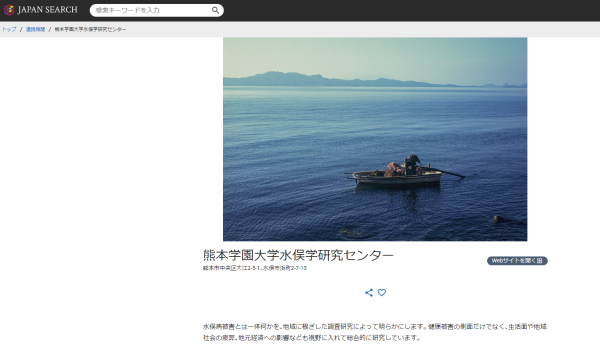Click the magnifying glass search icon

(x=215, y=10)
